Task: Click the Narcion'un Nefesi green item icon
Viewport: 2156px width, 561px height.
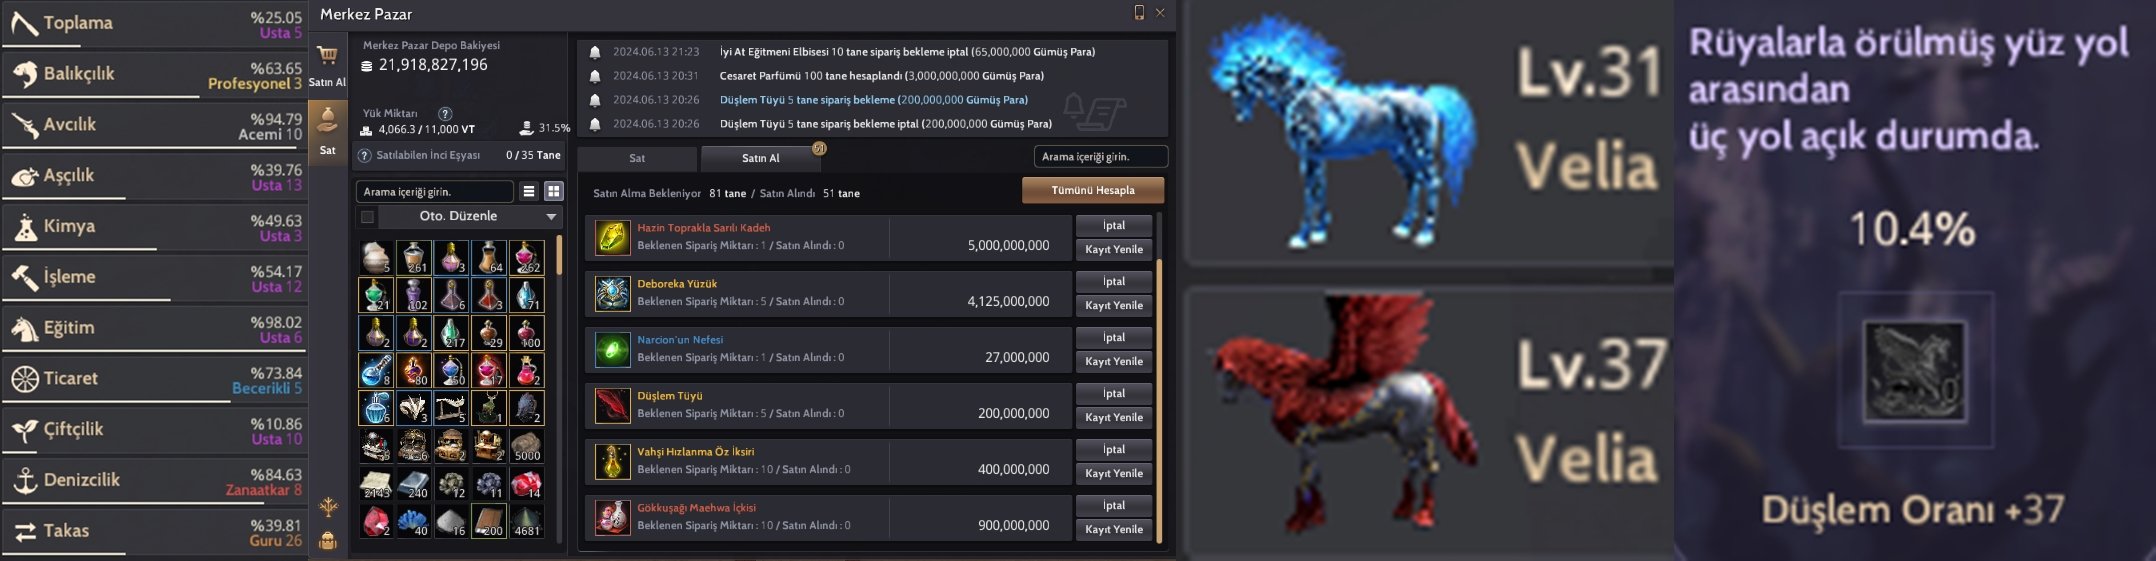Action: pos(612,349)
